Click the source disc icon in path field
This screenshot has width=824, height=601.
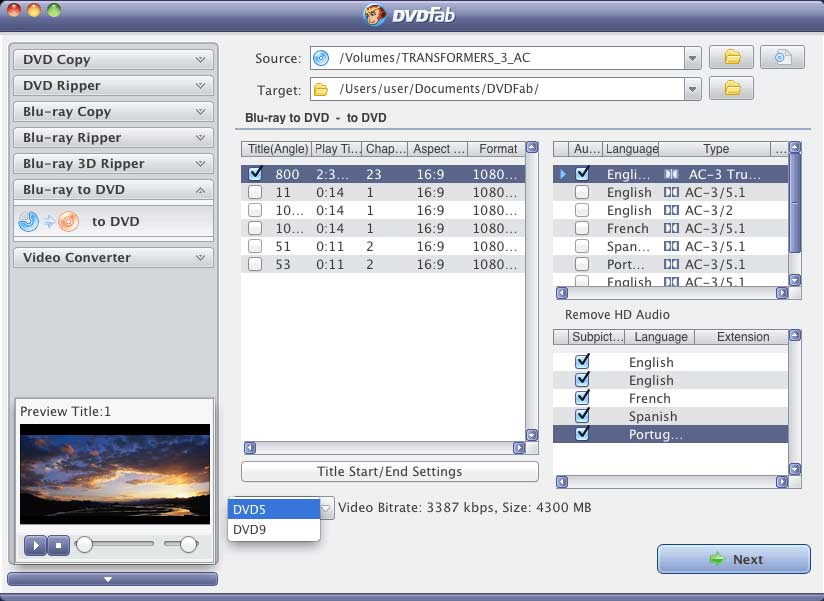pyautogui.click(x=321, y=58)
